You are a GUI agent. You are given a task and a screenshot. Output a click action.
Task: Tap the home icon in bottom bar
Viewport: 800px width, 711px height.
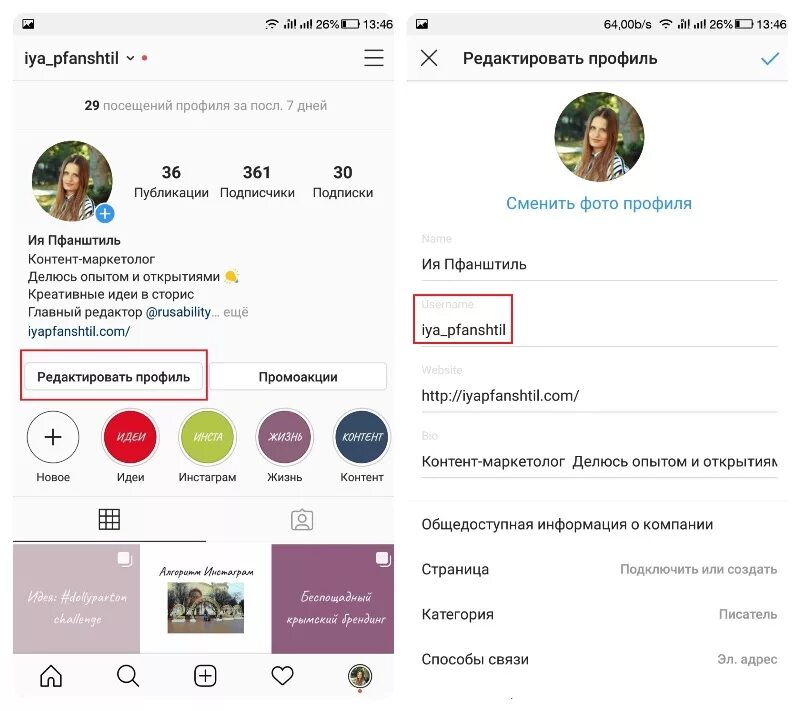click(x=51, y=676)
